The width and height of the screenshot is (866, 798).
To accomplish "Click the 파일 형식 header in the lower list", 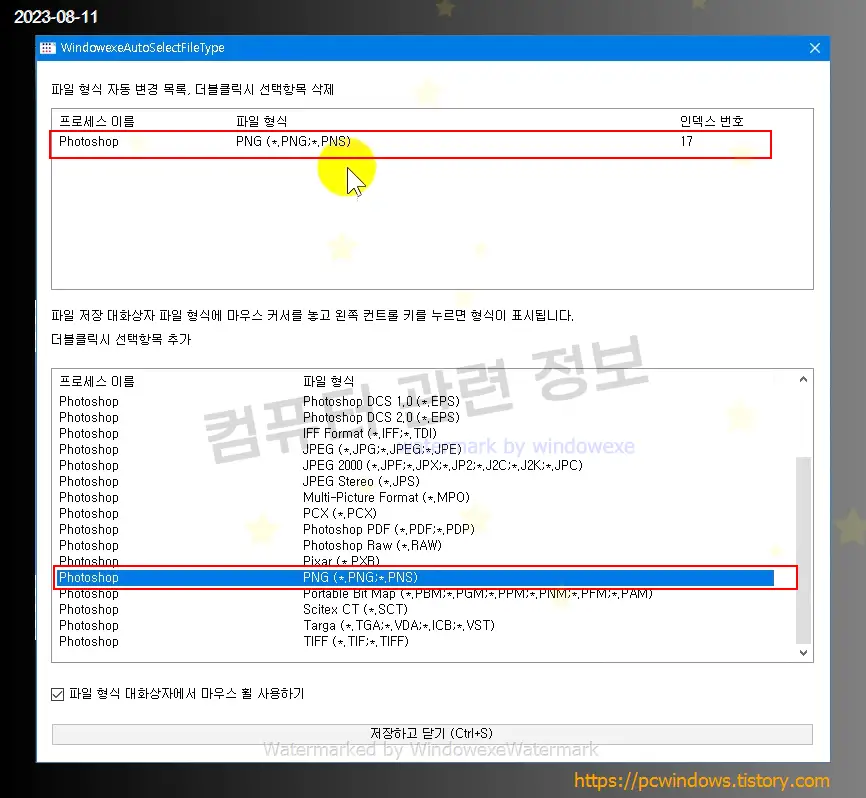I will [x=329, y=382].
